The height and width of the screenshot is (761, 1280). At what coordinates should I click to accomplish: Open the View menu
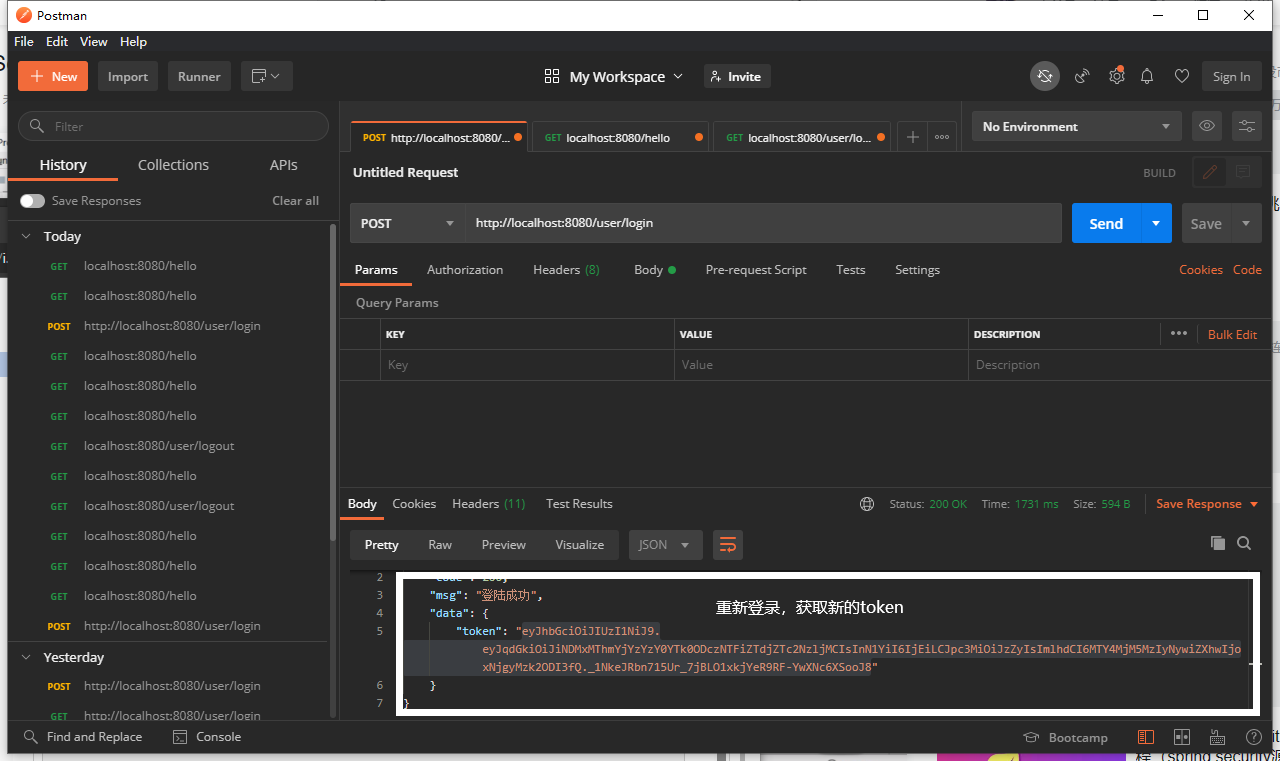tap(94, 42)
